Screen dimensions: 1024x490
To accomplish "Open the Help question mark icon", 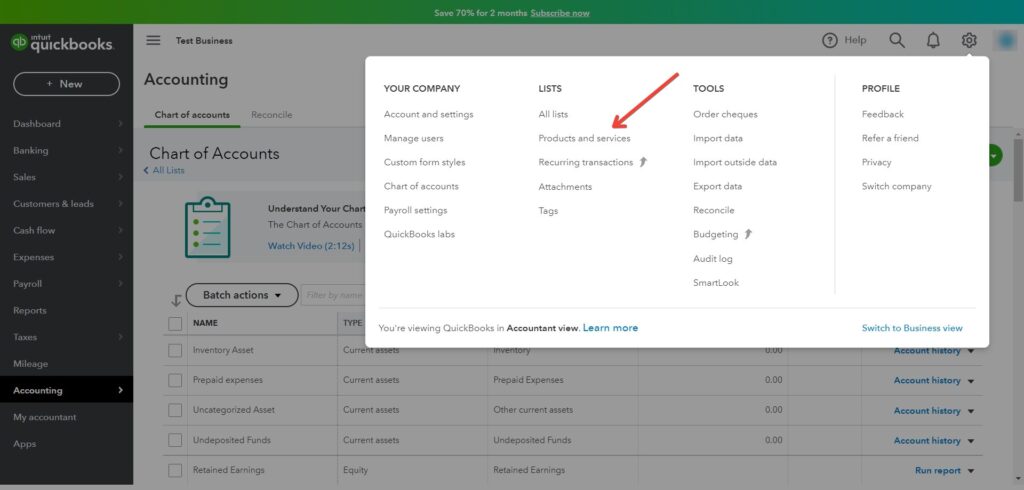I will click(829, 41).
